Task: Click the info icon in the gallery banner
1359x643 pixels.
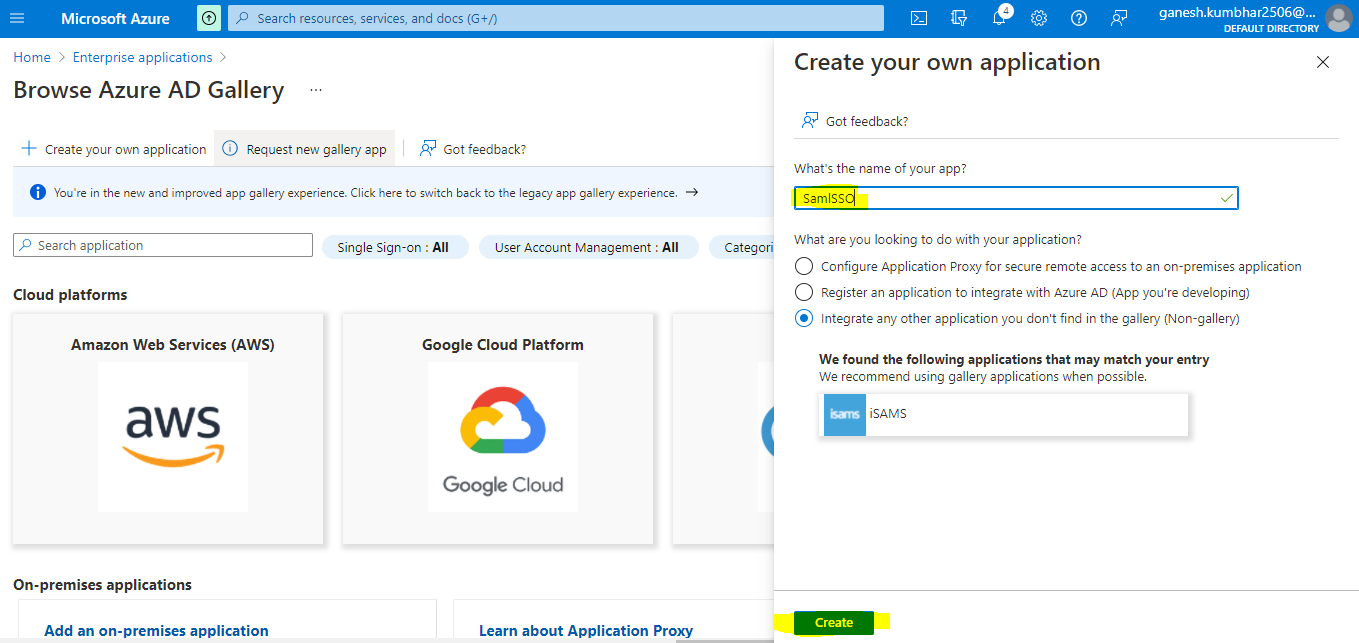Action: click(x=38, y=192)
